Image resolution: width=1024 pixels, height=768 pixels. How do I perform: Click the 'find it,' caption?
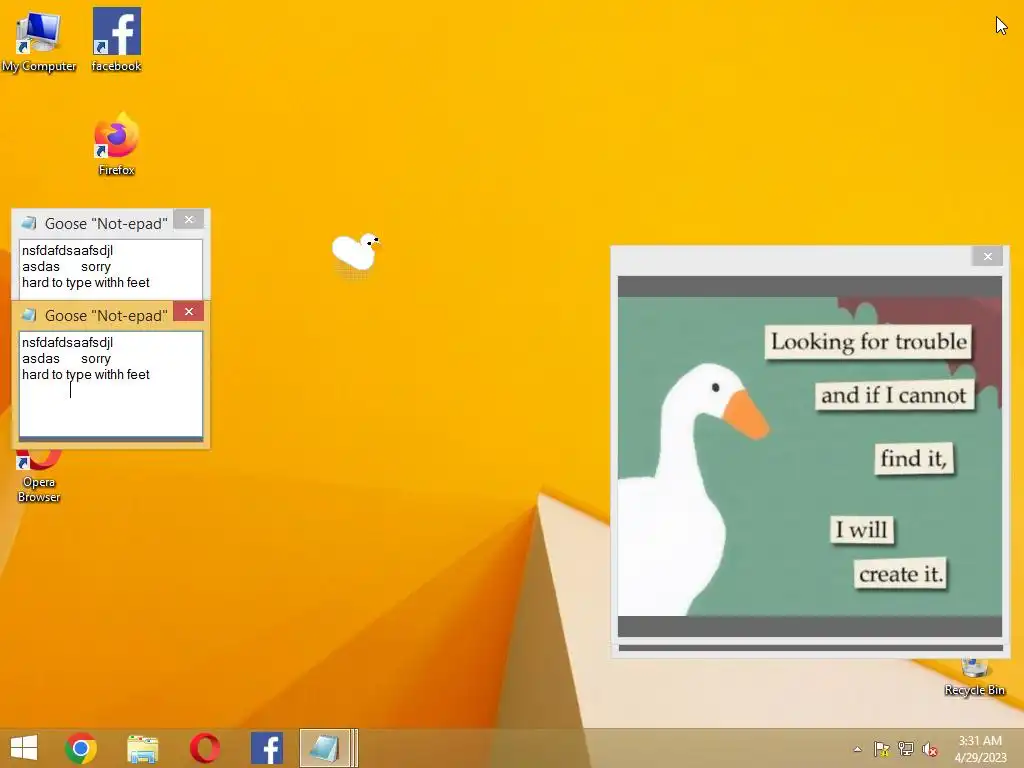pyautogui.click(x=914, y=458)
